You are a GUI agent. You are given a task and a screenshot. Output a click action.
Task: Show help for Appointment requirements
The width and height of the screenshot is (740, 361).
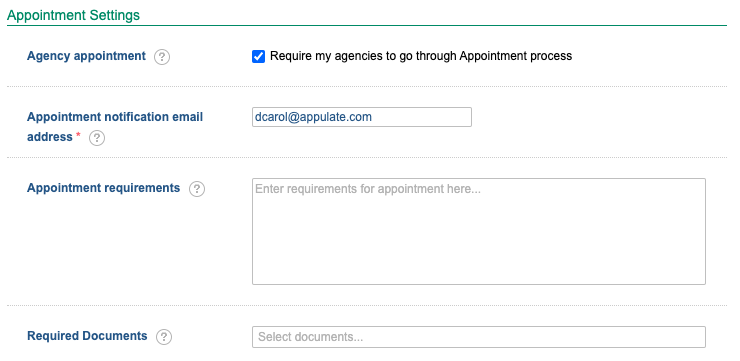[197, 189]
